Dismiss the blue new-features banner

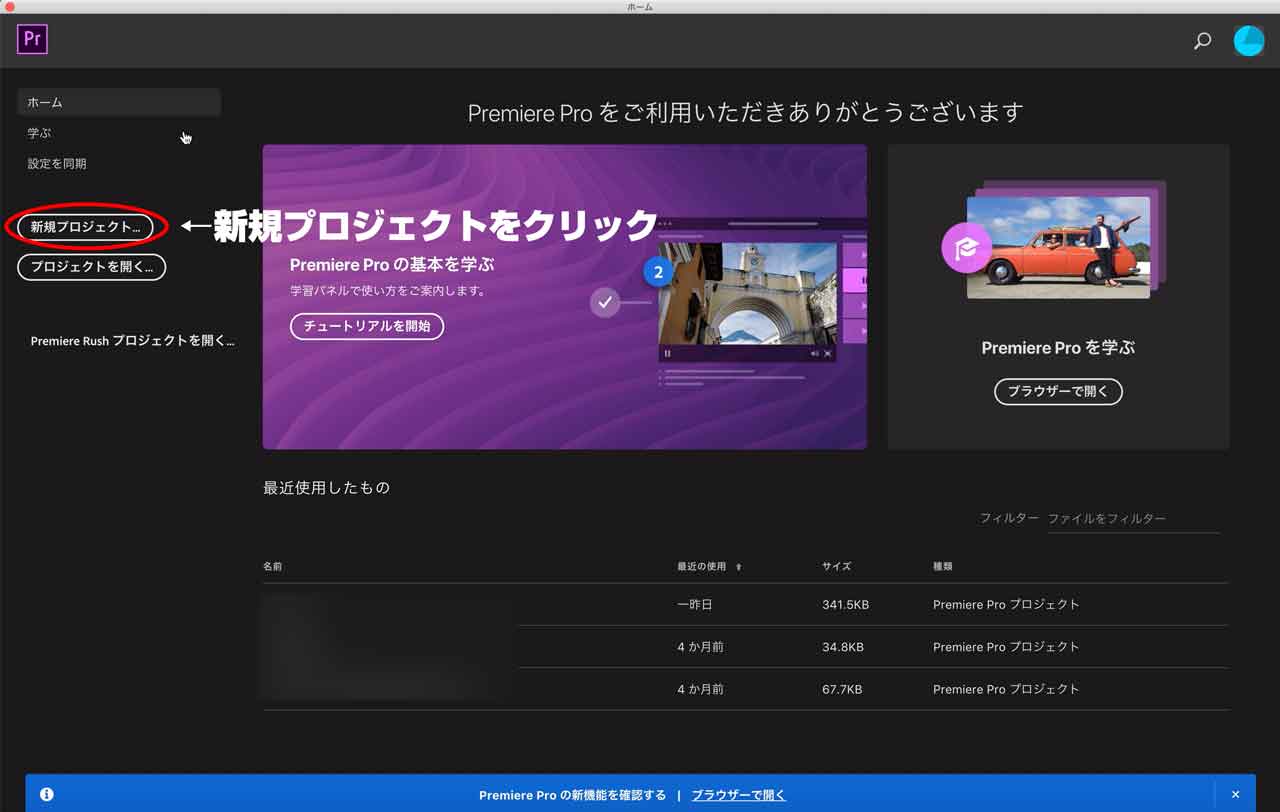1235,795
